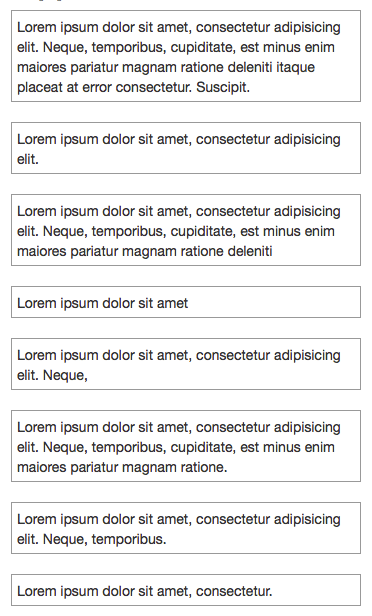Select the box ending with 'Neque, temporibus.'
Image resolution: width=372 pixels, height=616 pixels.
pyautogui.click(x=186, y=528)
